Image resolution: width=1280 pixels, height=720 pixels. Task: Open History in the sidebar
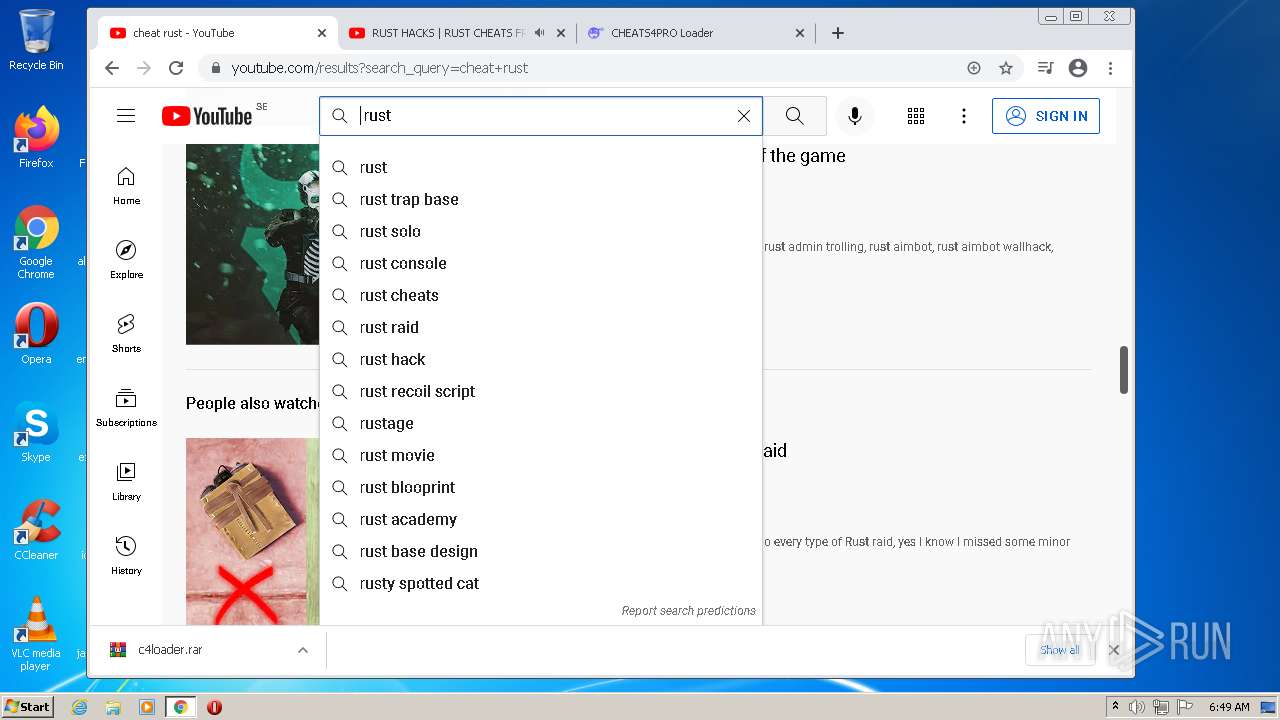(x=126, y=556)
